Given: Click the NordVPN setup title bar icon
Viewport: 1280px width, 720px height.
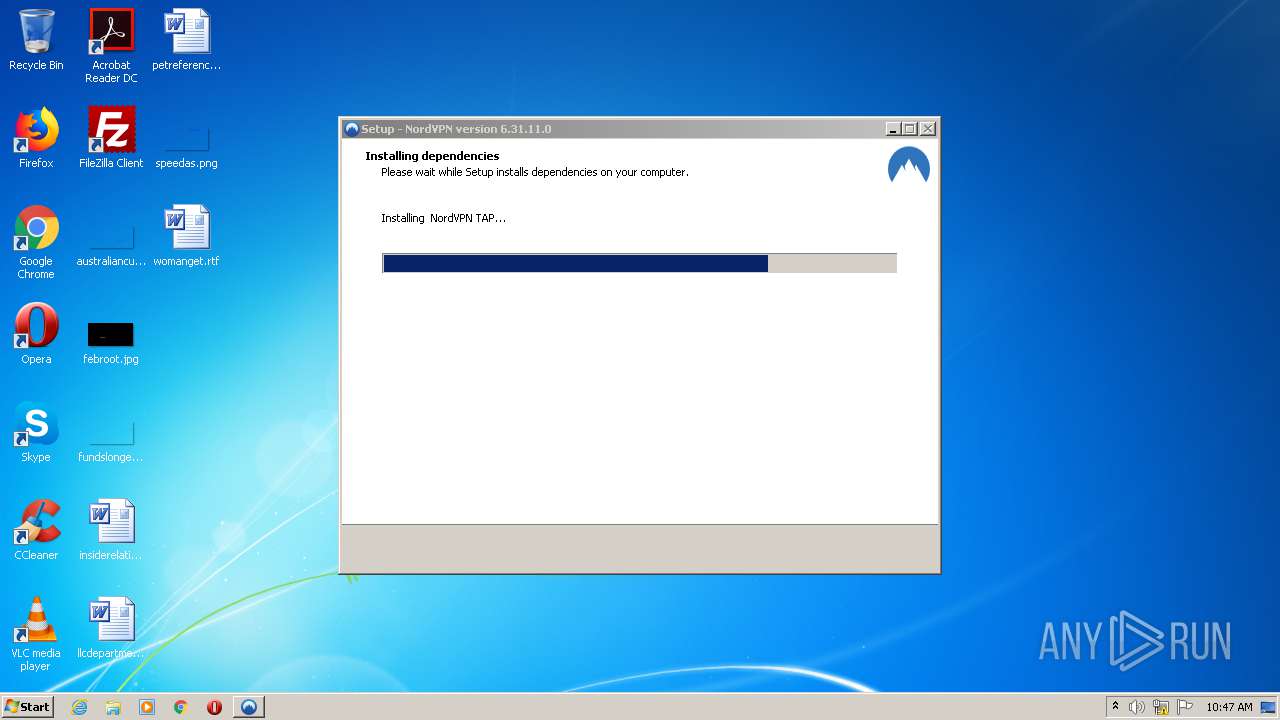Looking at the screenshot, I should [351, 129].
